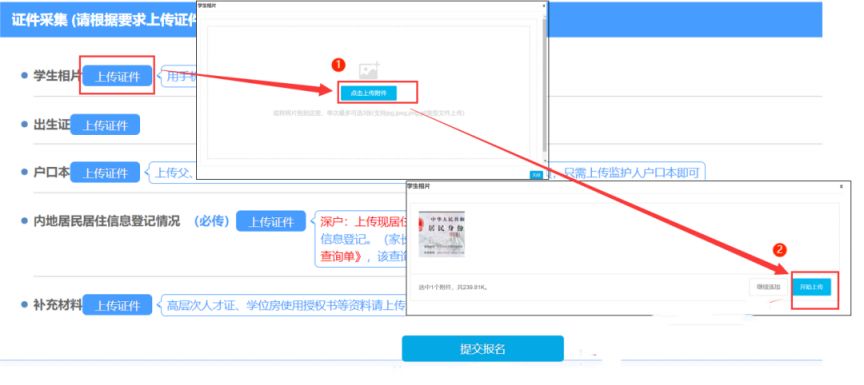
Task: Click the 内地居民居住信息登记情况 label
Action: pos(107,221)
